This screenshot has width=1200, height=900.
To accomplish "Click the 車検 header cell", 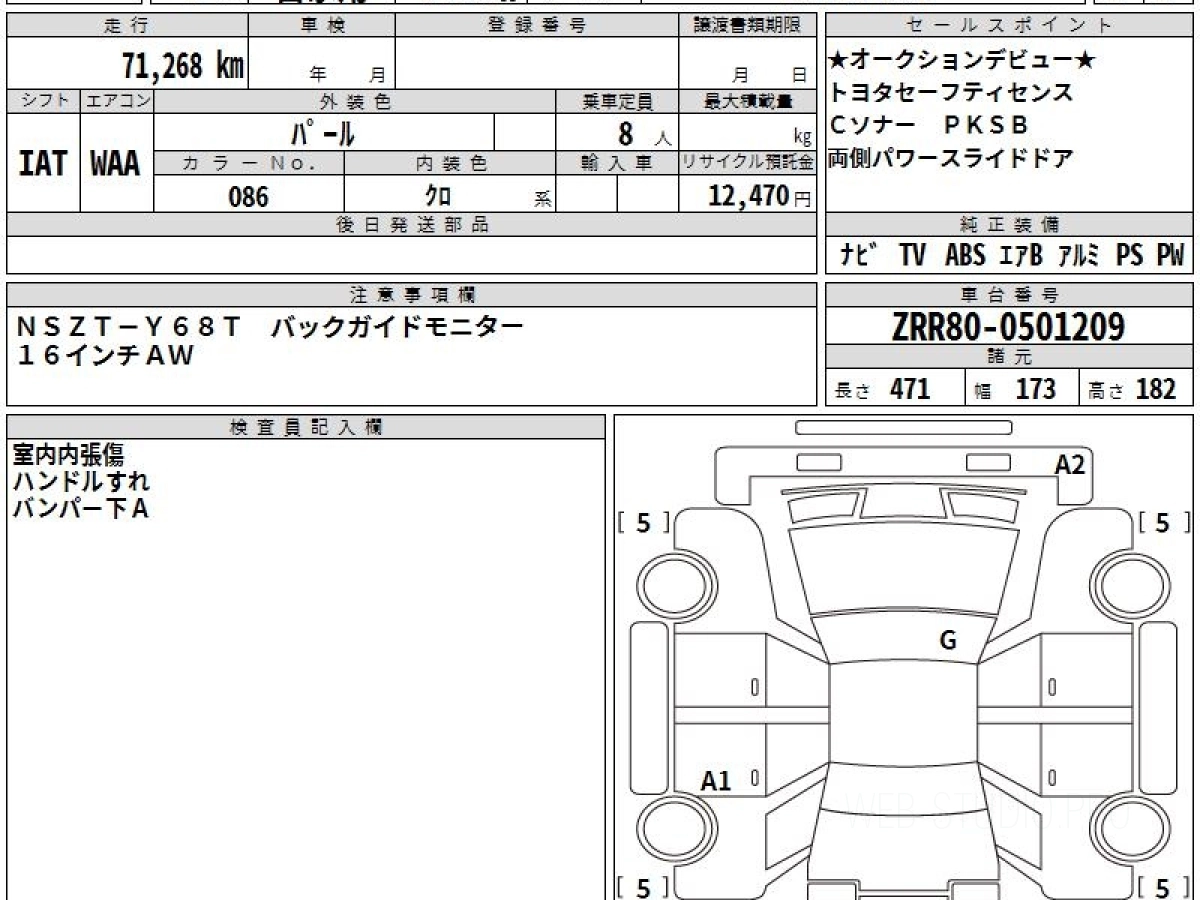I will pyautogui.click(x=321, y=26).
